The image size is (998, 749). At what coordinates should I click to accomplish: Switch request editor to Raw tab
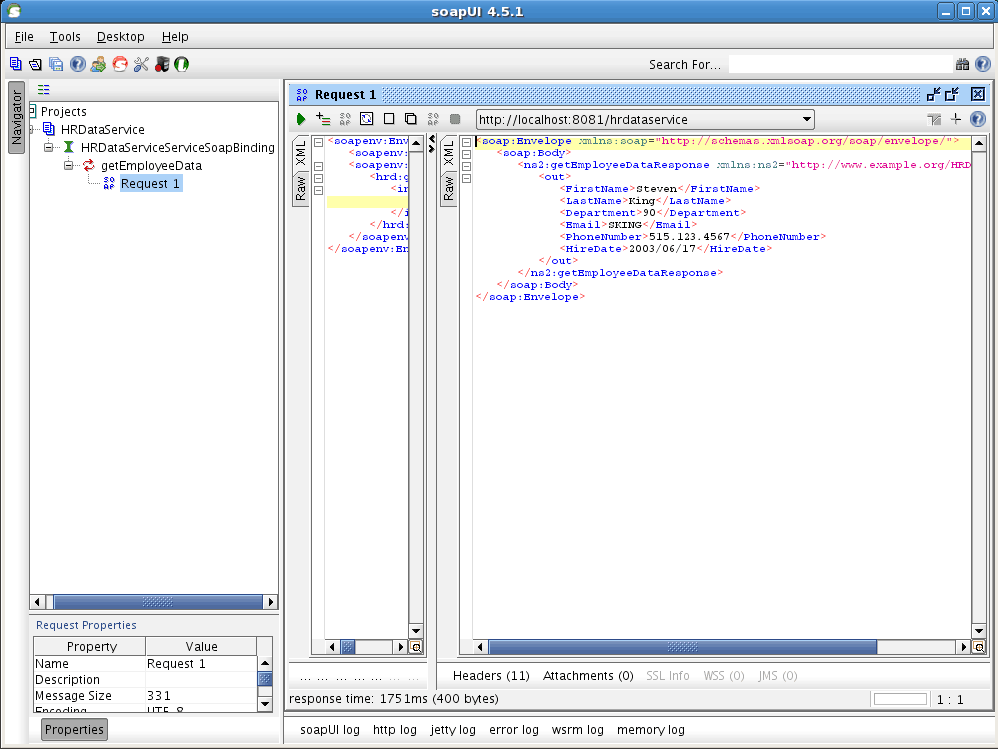pyautogui.click(x=301, y=188)
